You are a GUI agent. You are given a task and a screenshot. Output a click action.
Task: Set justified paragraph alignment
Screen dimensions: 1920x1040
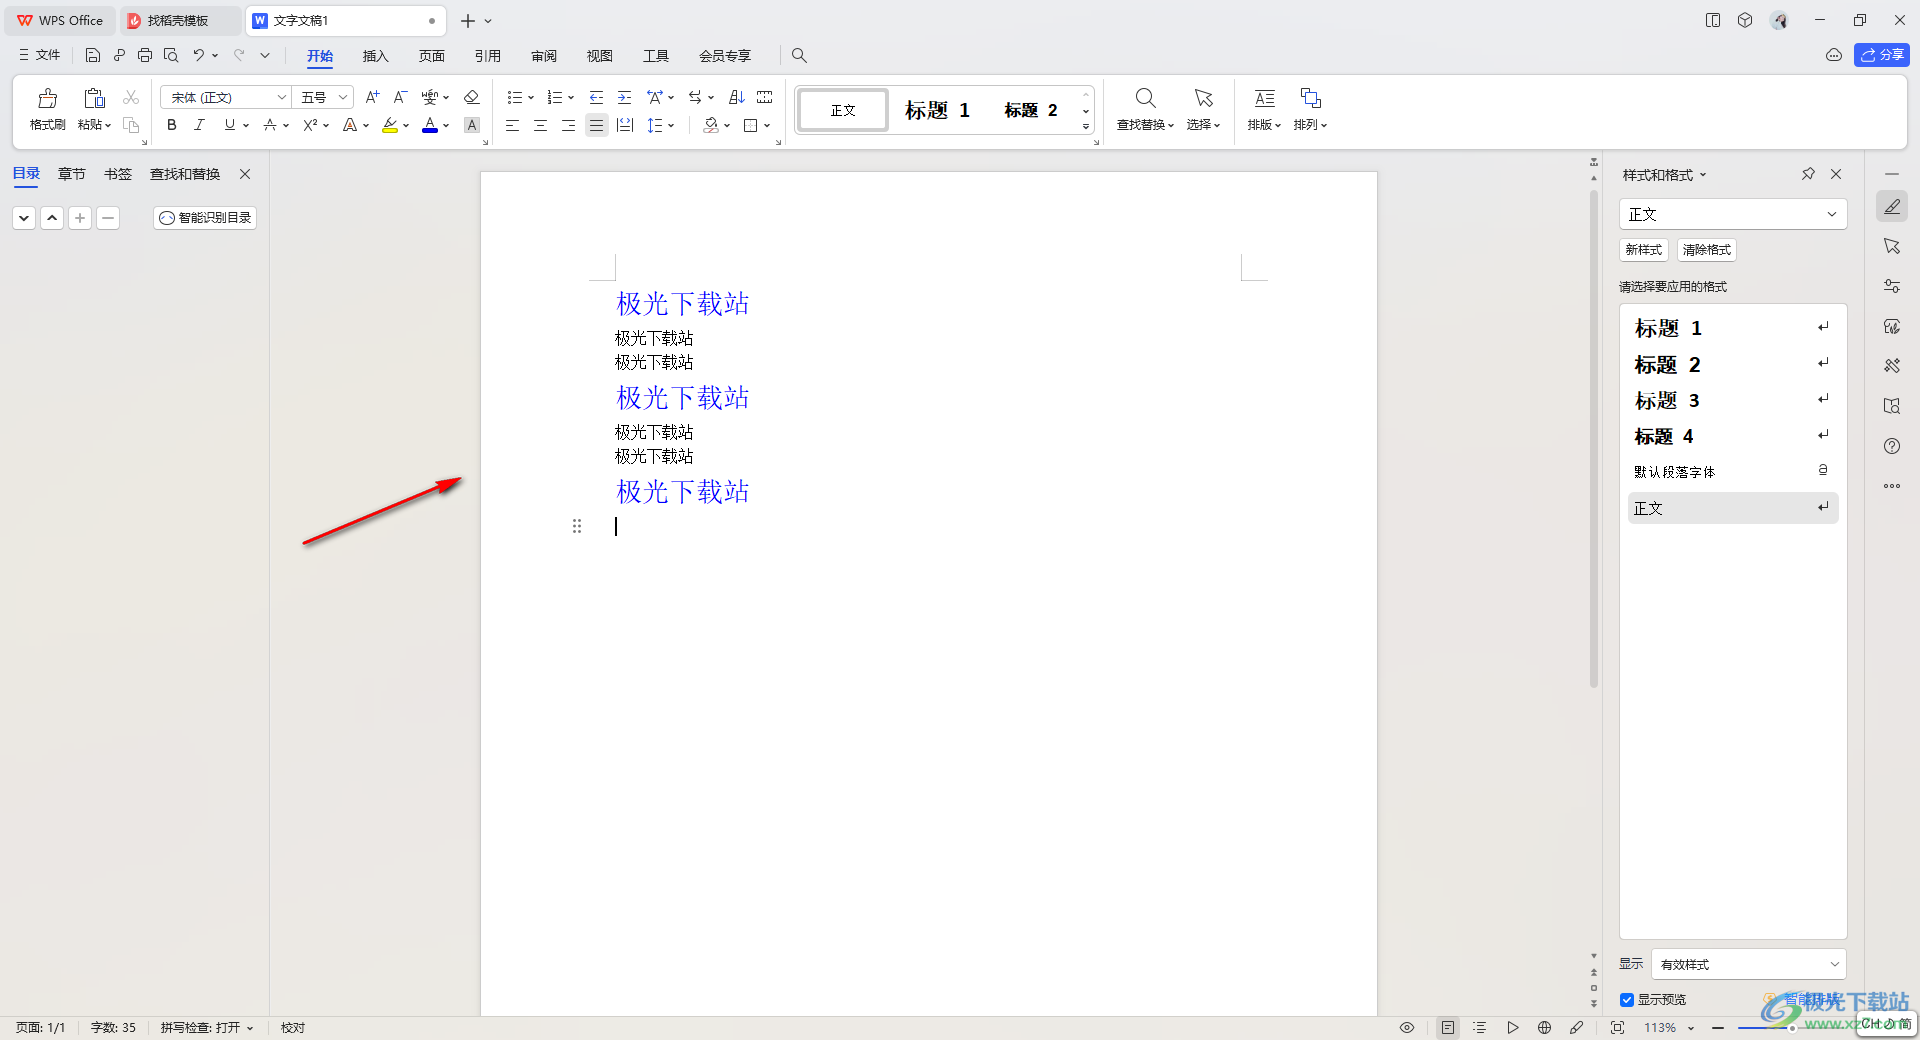tap(596, 125)
